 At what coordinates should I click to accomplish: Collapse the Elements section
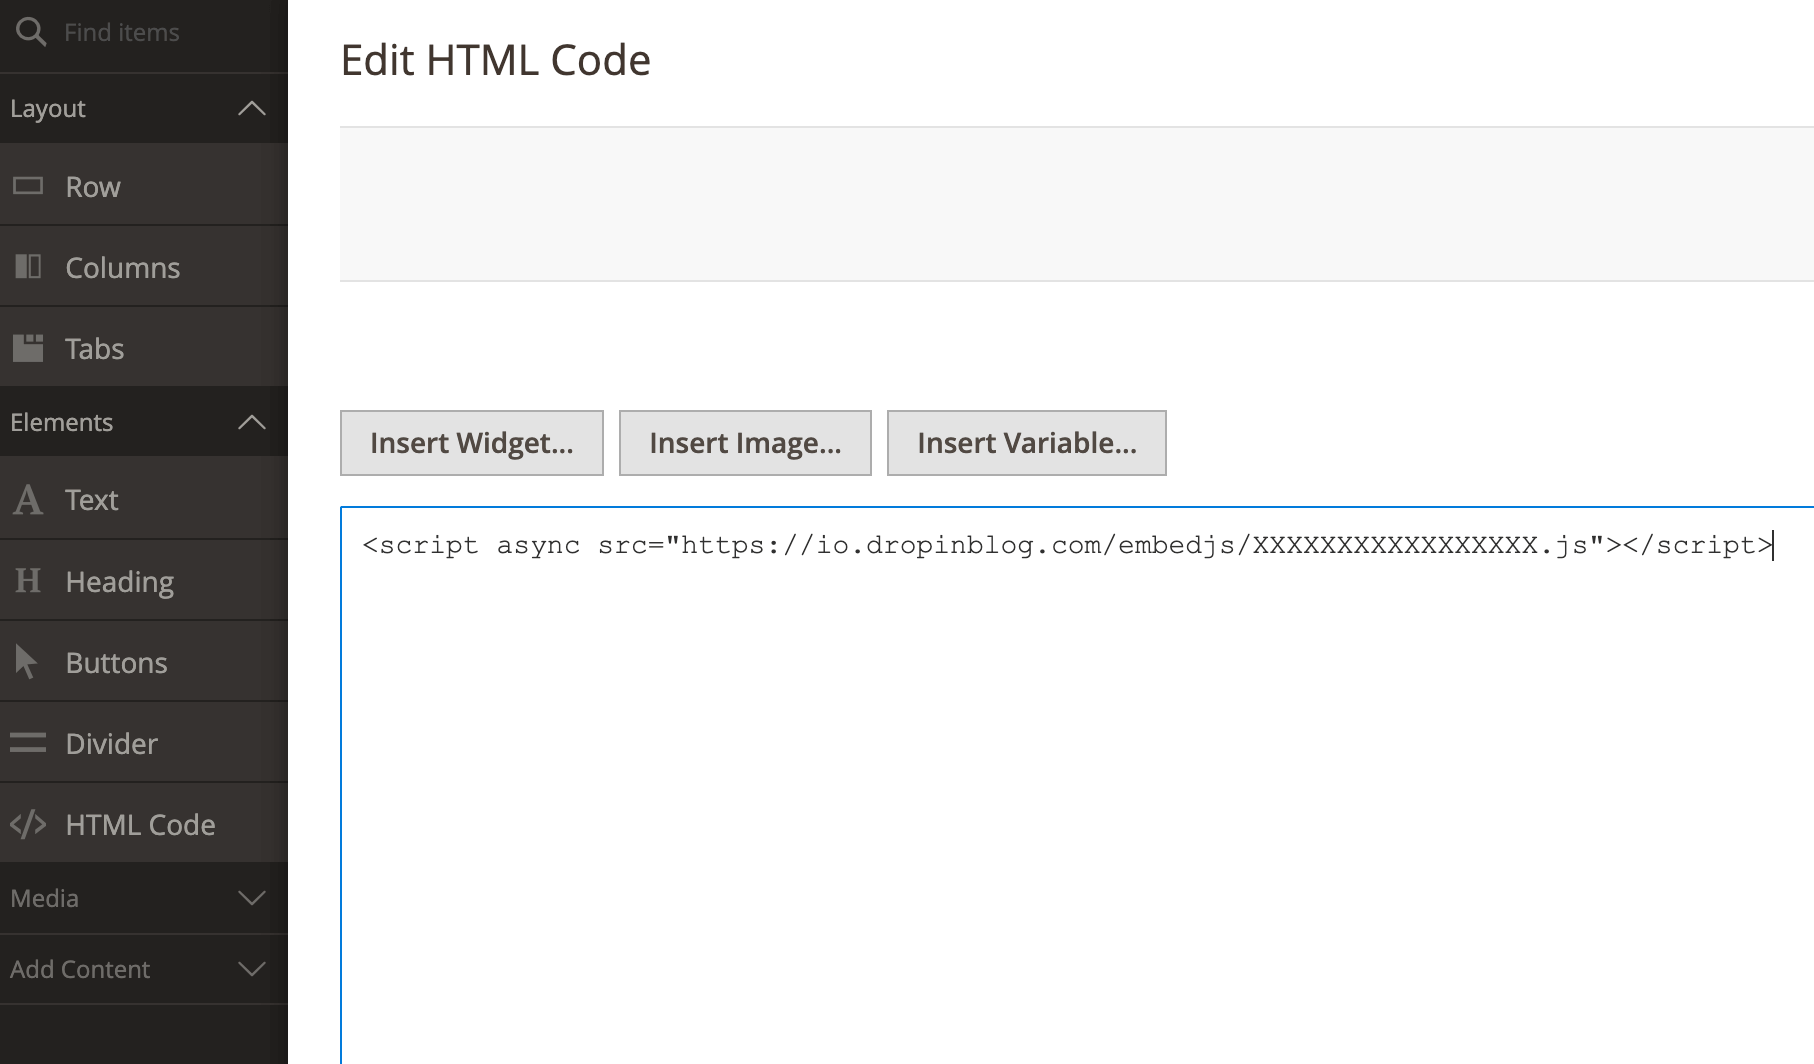(252, 422)
